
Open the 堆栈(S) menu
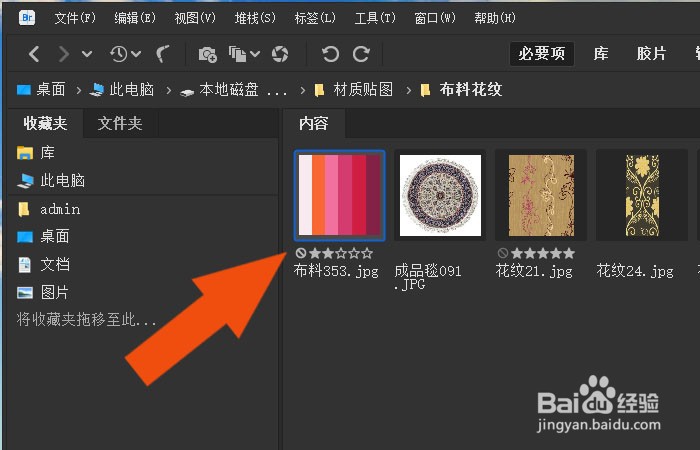[255, 18]
